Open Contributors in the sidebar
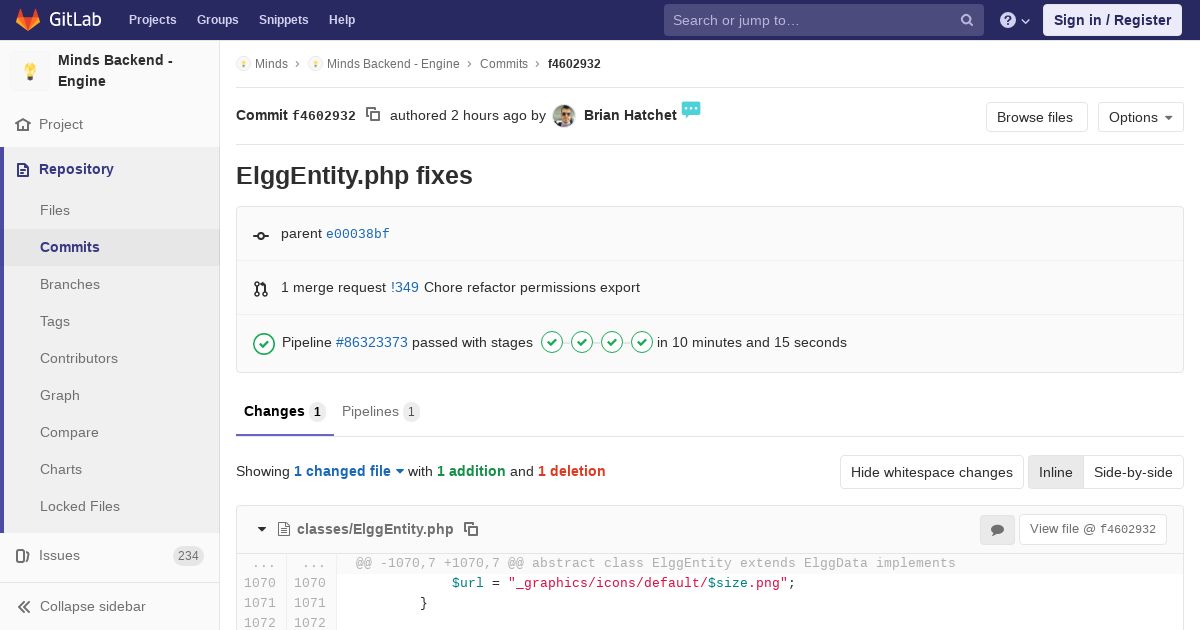 [79, 358]
